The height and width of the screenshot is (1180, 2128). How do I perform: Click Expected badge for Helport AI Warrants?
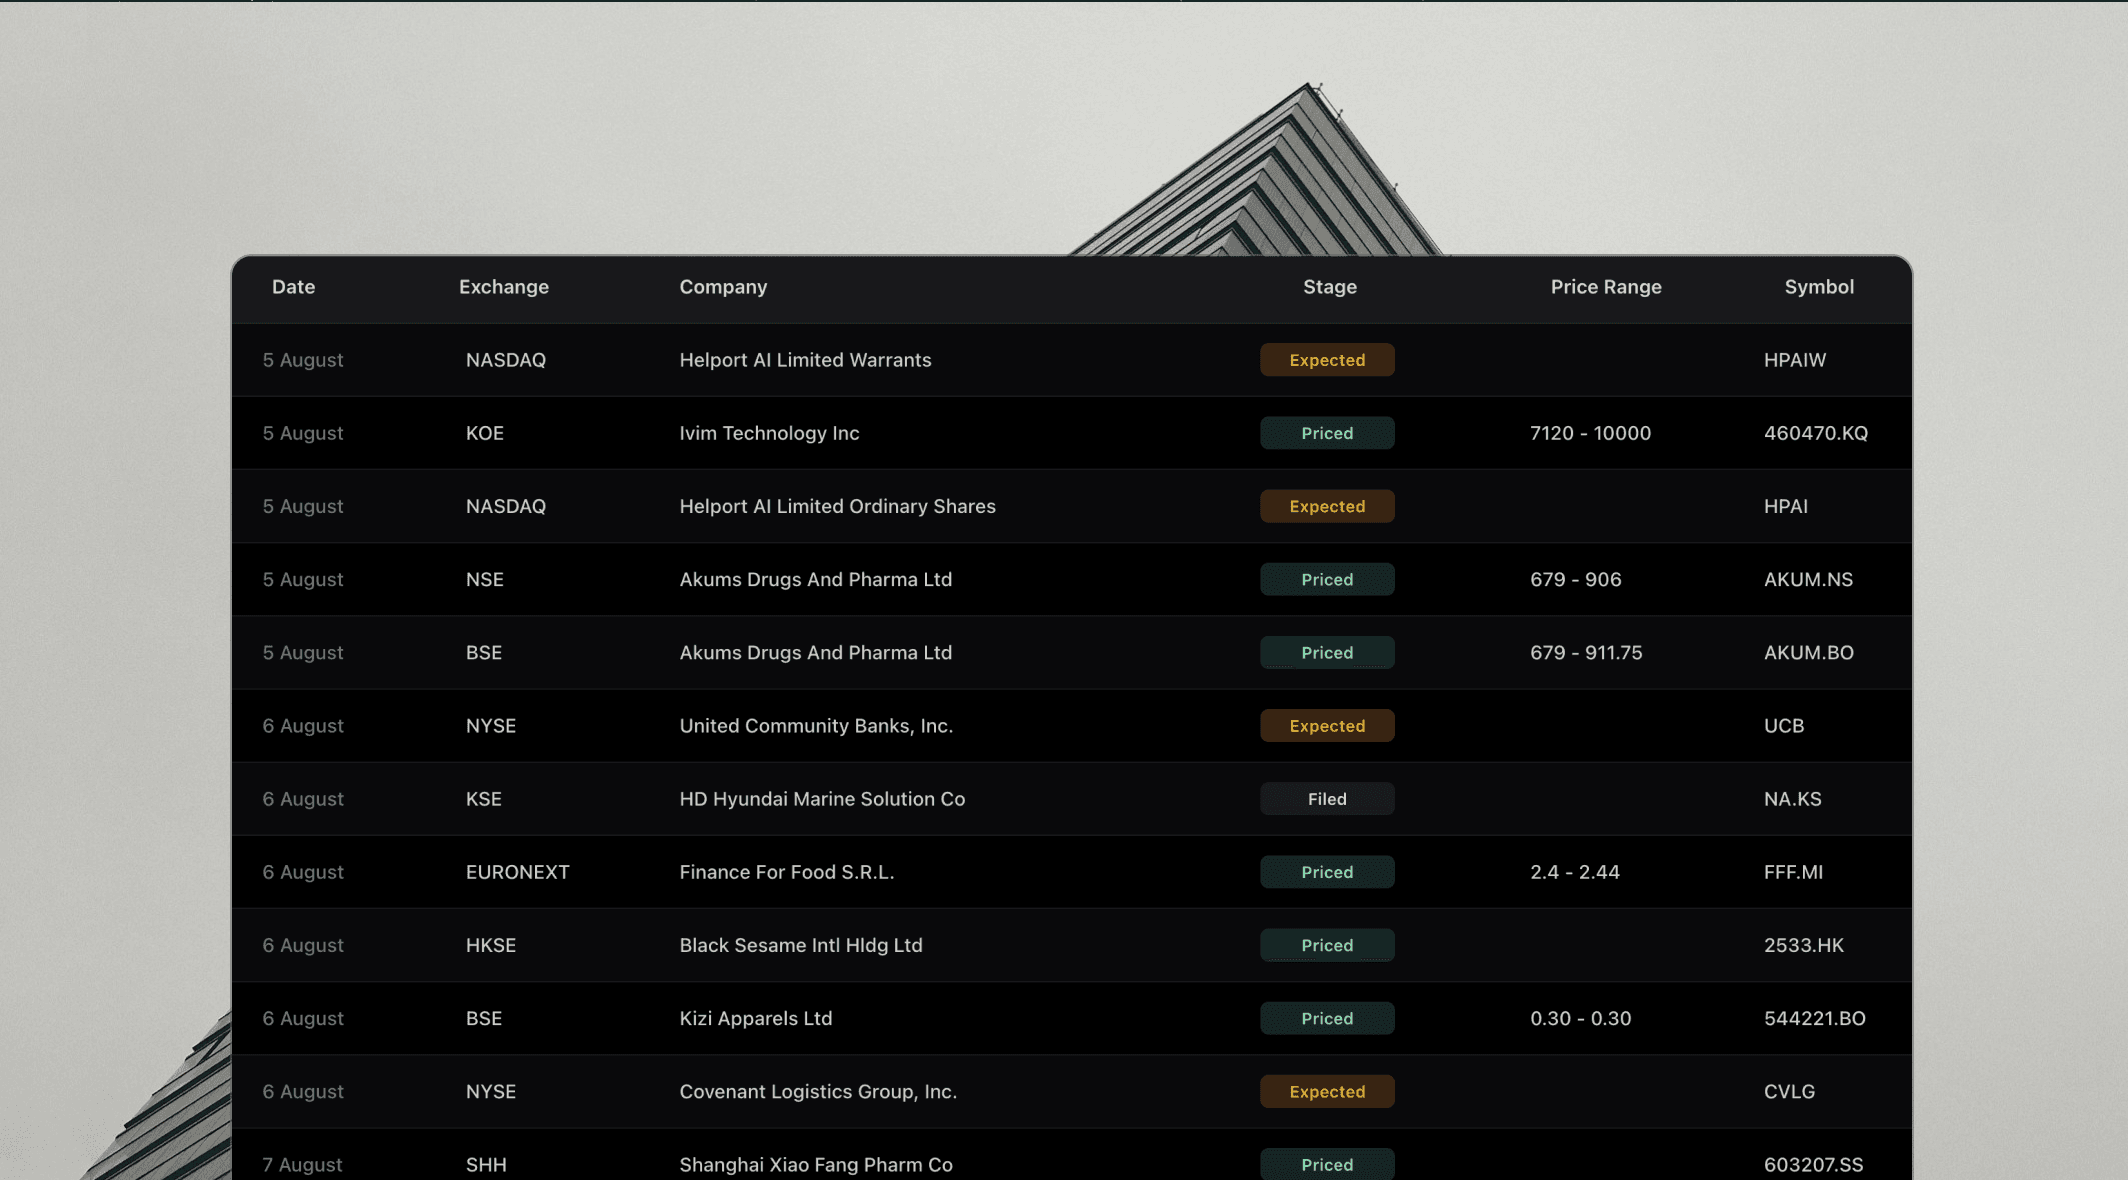click(x=1326, y=360)
